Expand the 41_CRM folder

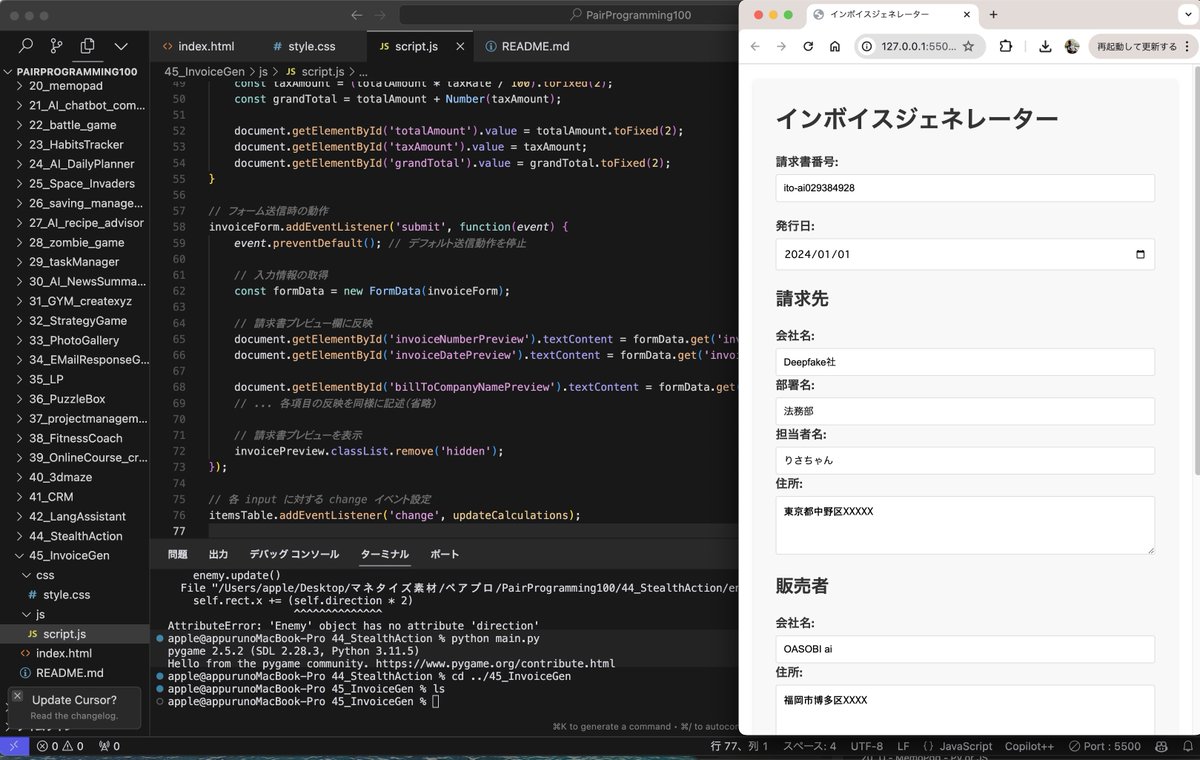tap(50, 497)
